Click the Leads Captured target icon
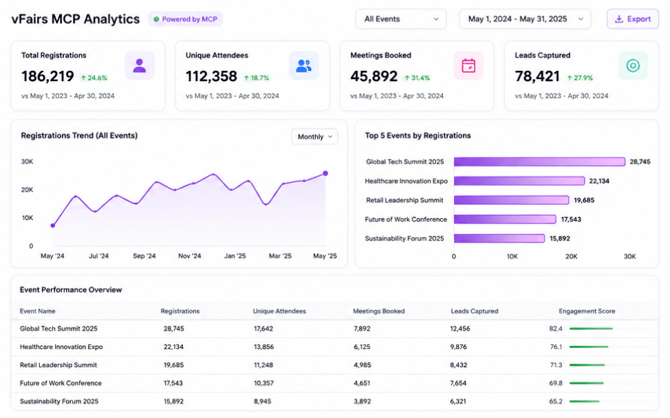The height and width of the screenshot is (418, 670). point(633,65)
